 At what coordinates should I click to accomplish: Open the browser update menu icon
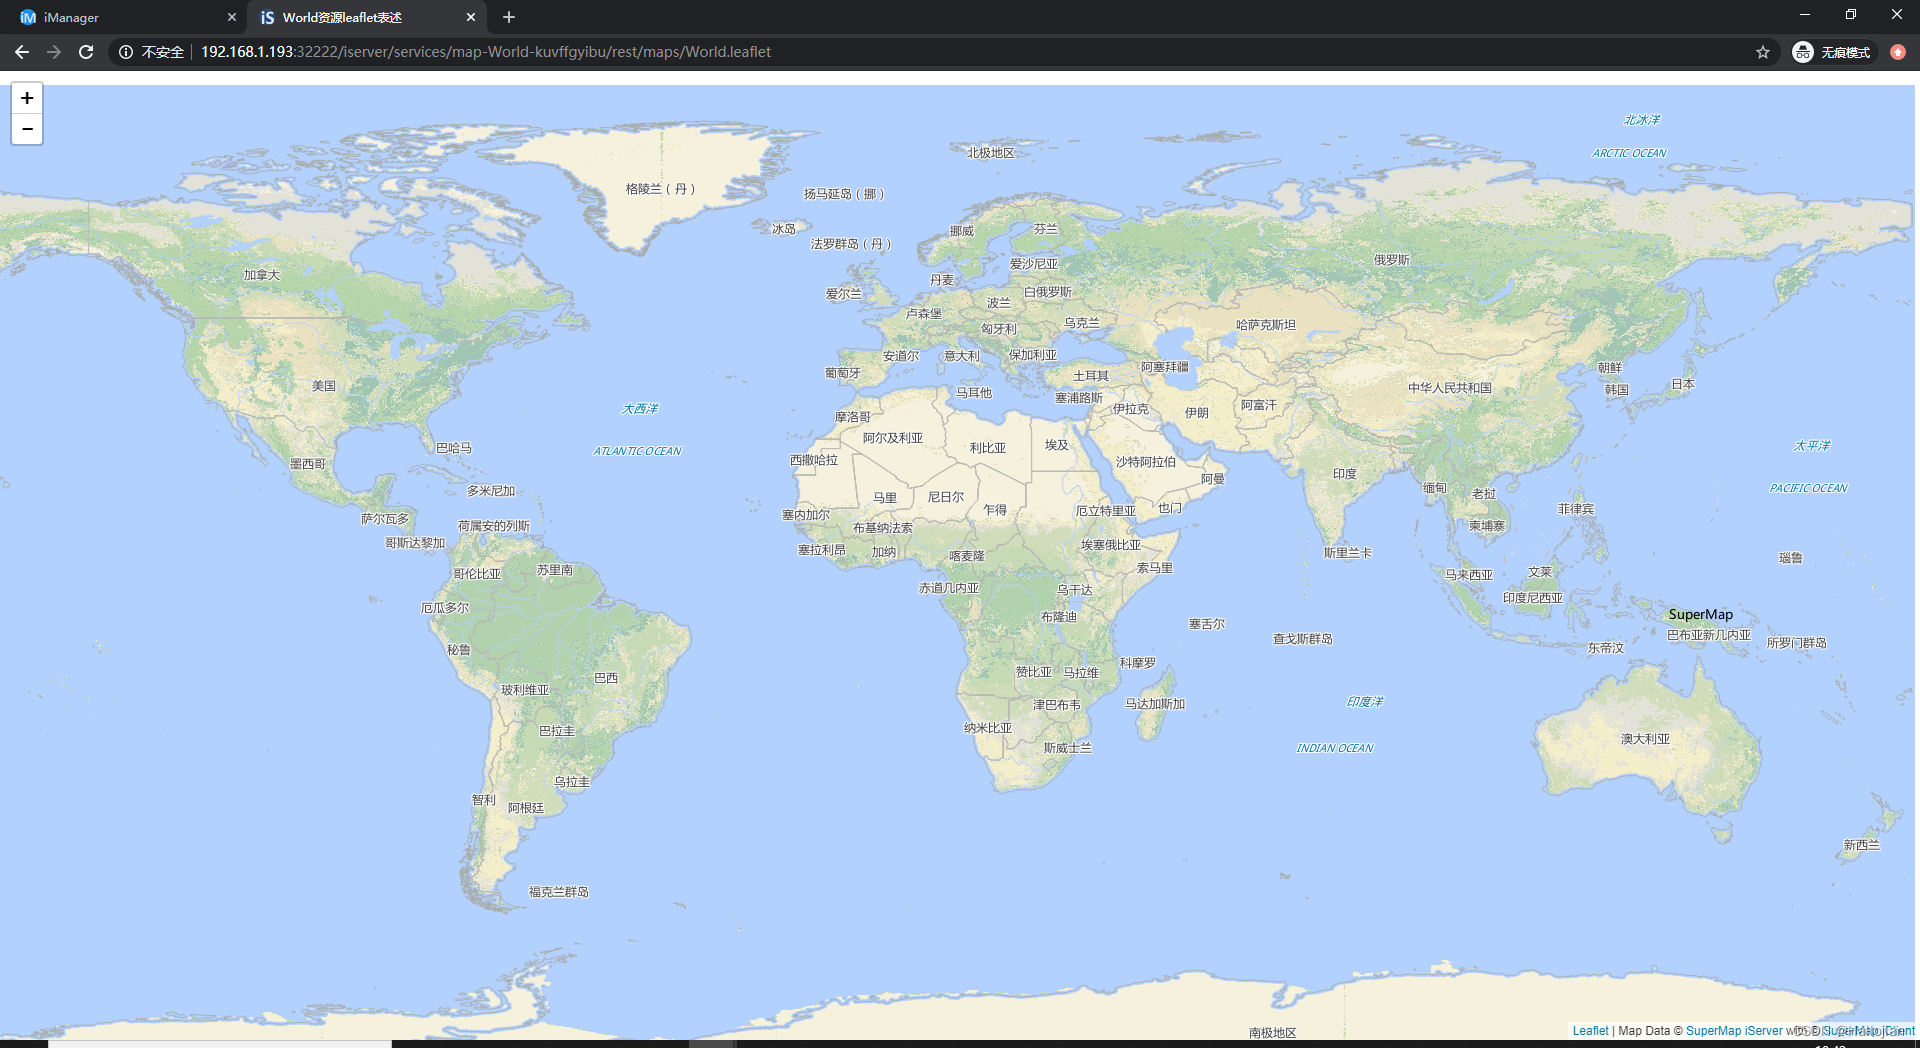tap(1898, 52)
